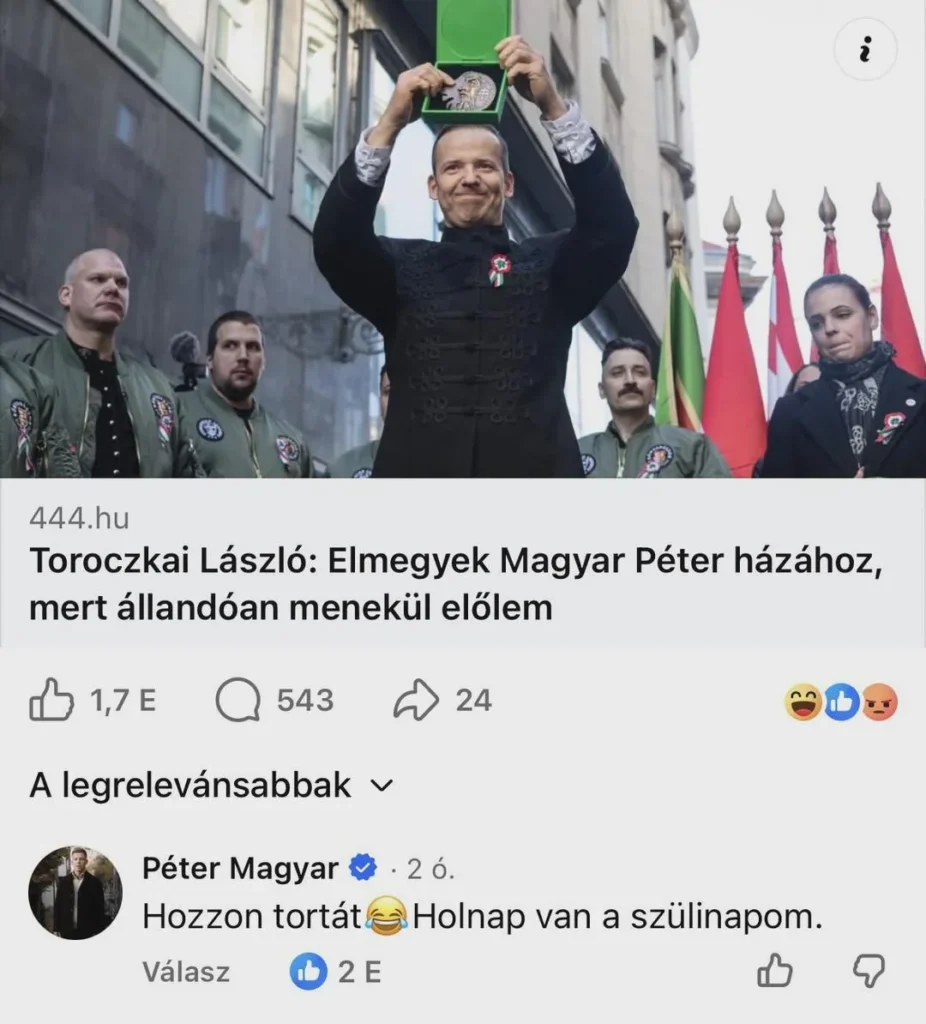The image size is (926, 1024).
Task: View the comment's 2 E like reactions
Action: (x=335, y=972)
